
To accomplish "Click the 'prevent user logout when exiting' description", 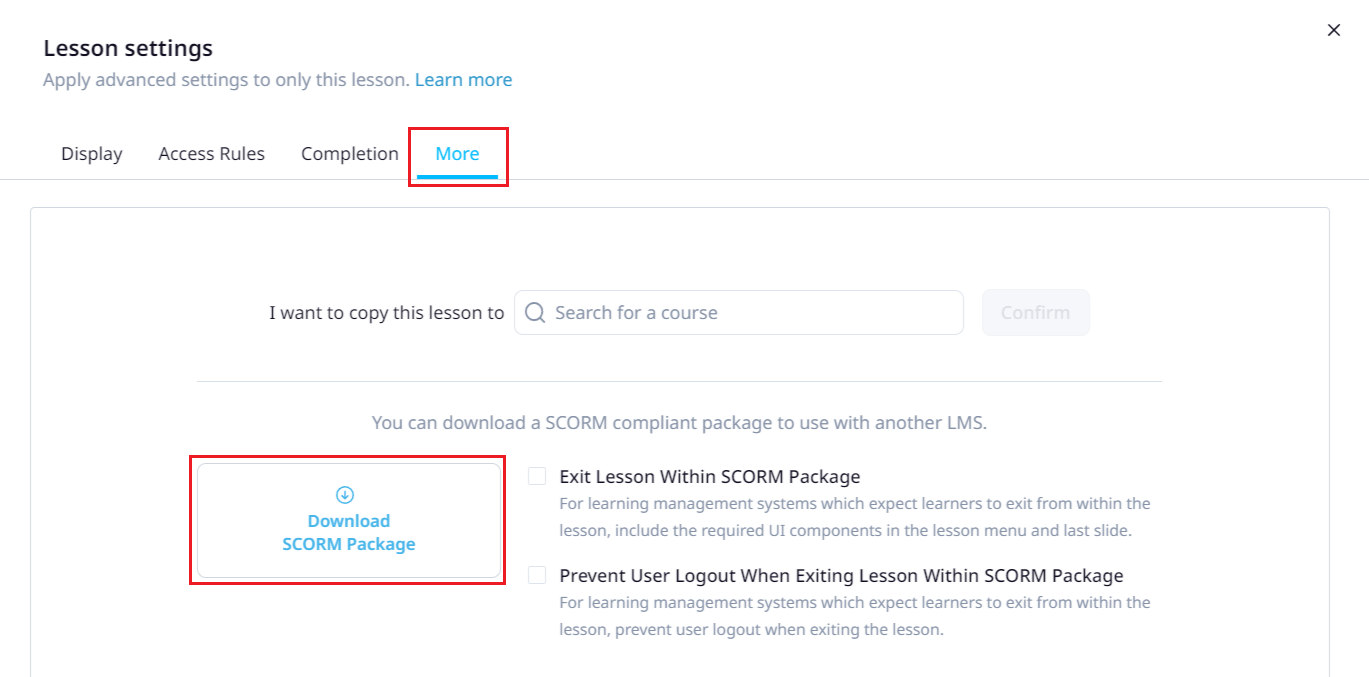I will pyautogui.click(x=855, y=616).
